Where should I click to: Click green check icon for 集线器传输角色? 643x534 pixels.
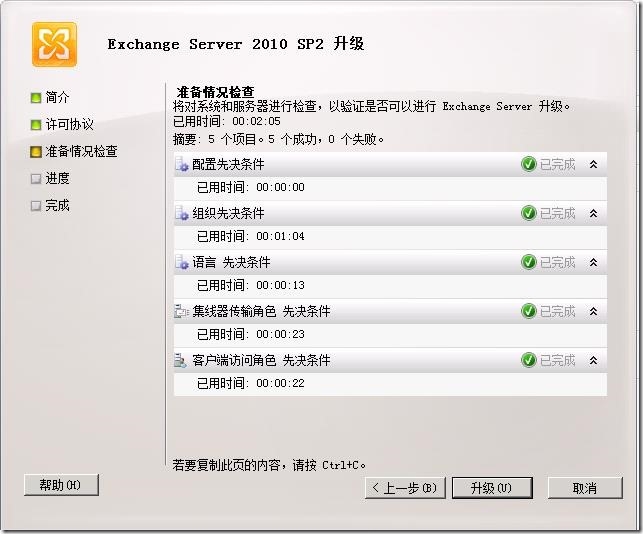(x=529, y=311)
